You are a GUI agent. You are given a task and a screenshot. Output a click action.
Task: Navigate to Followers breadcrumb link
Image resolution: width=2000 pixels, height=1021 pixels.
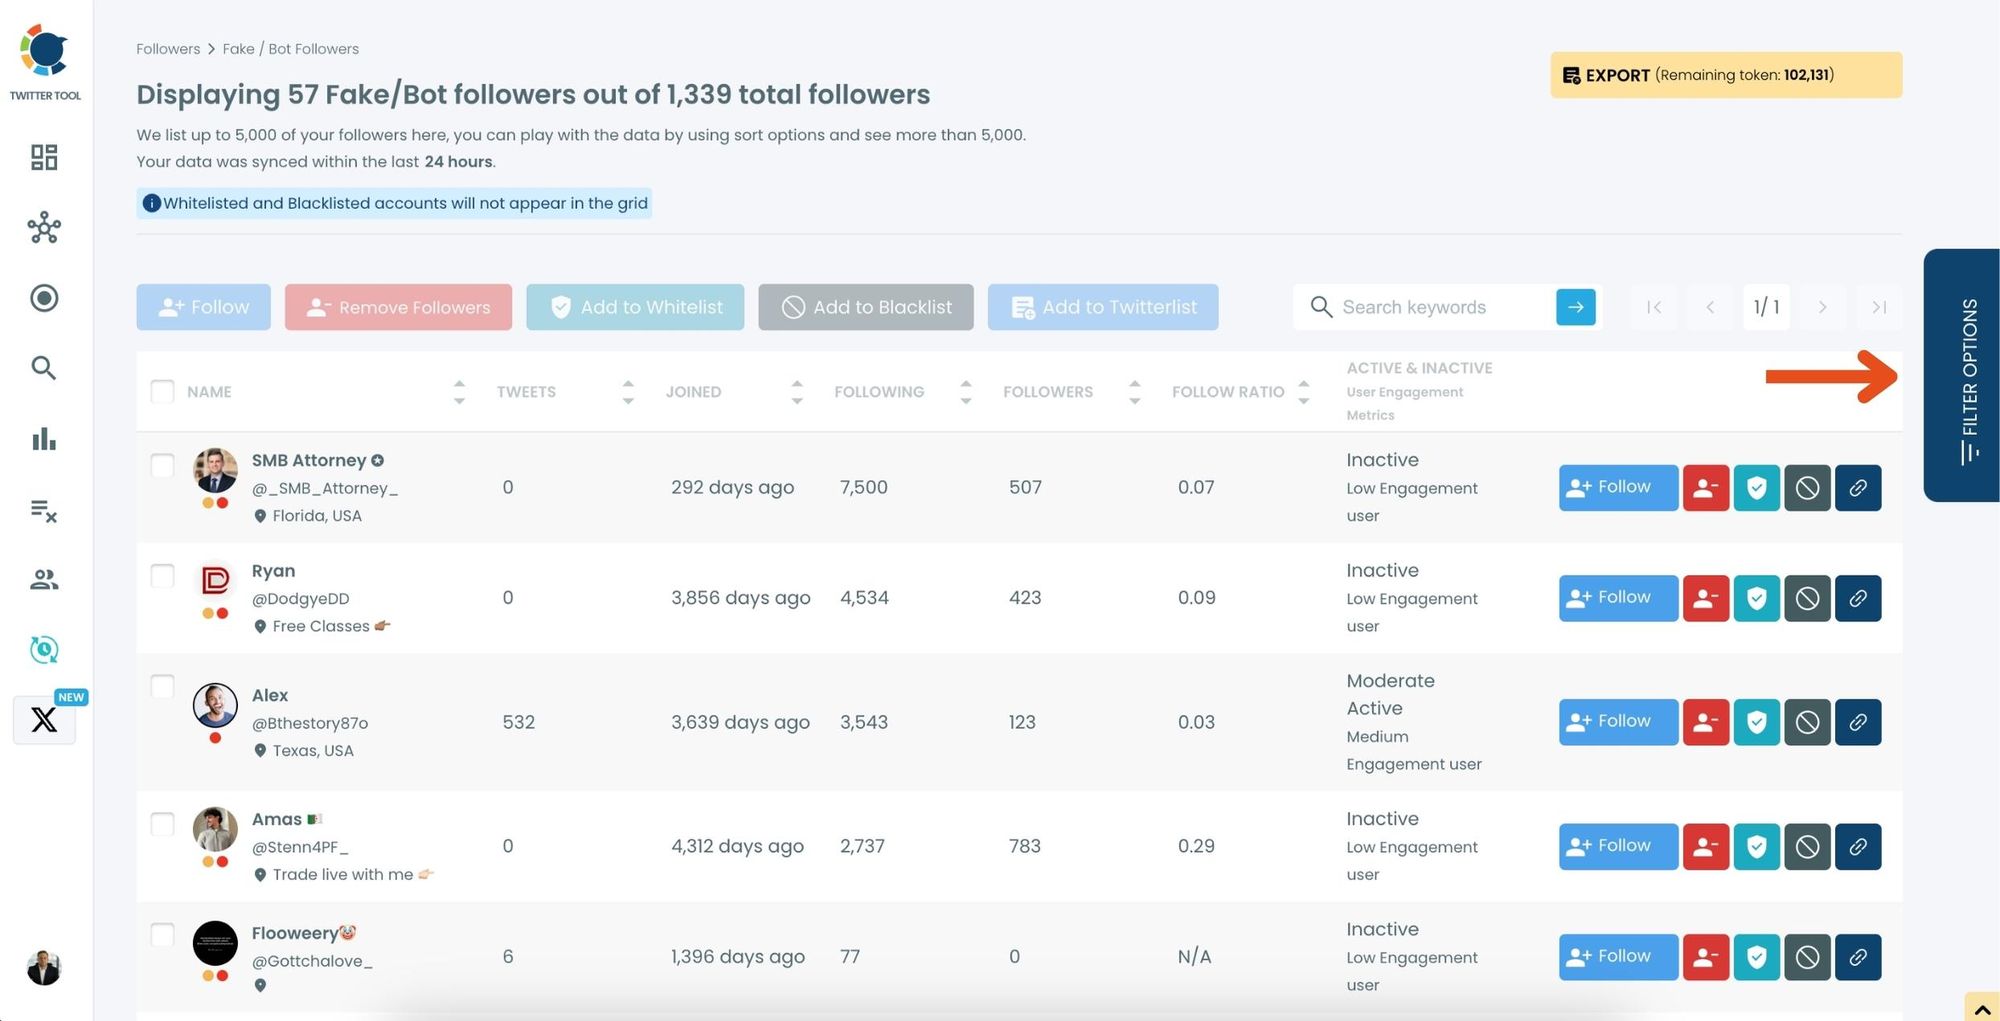pyautogui.click(x=168, y=48)
